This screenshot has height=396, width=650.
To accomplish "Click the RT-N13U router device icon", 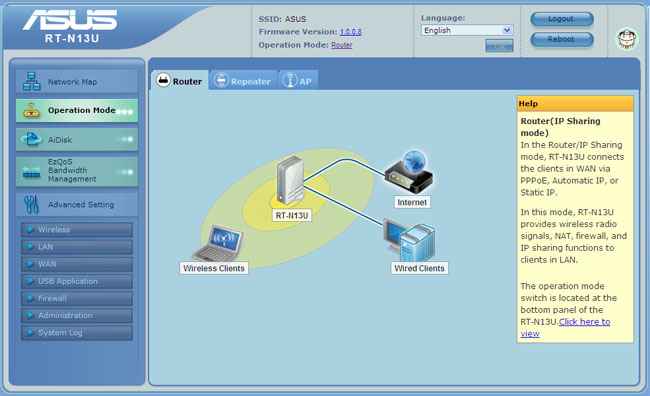I will 291,180.
